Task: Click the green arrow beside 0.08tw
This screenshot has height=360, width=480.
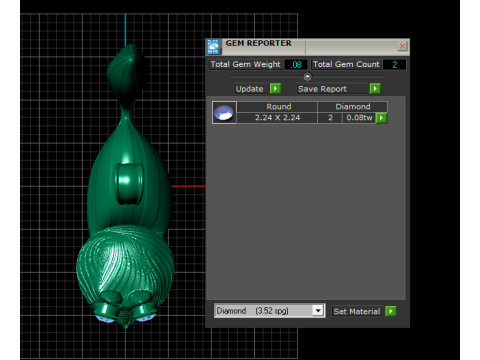Action: (x=381, y=118)
